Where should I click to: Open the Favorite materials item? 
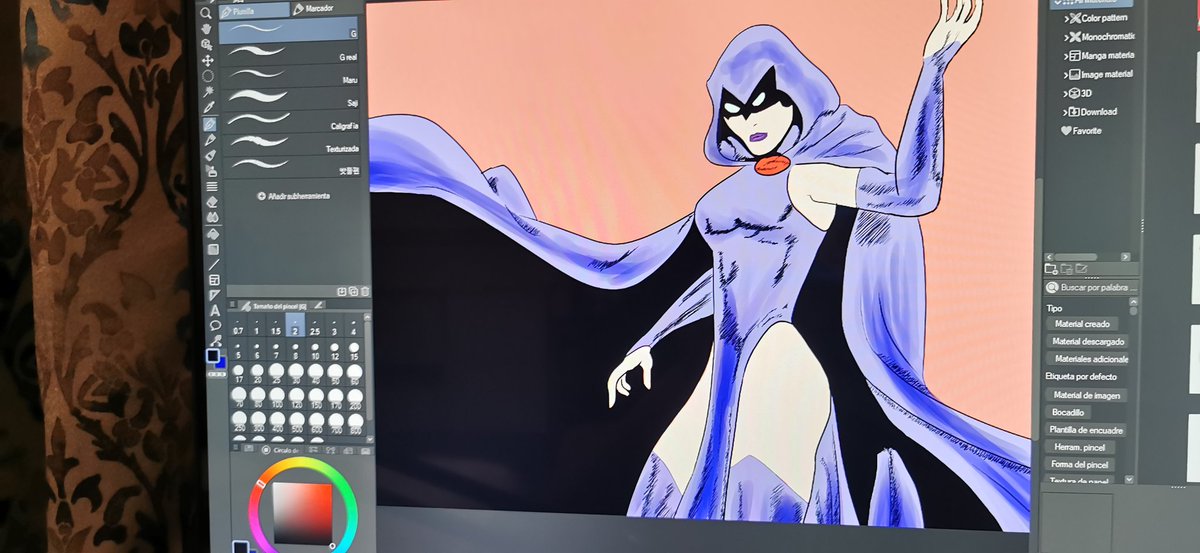point(1081,130)
